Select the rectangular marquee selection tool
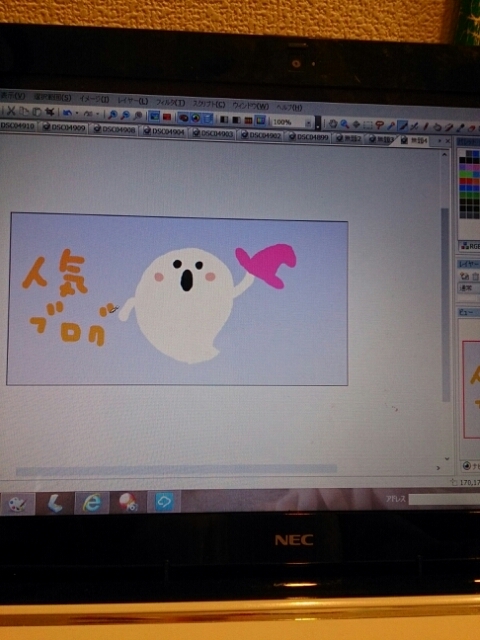The height and width of the screenshot is (640, 480). click(x=368, y=125)
